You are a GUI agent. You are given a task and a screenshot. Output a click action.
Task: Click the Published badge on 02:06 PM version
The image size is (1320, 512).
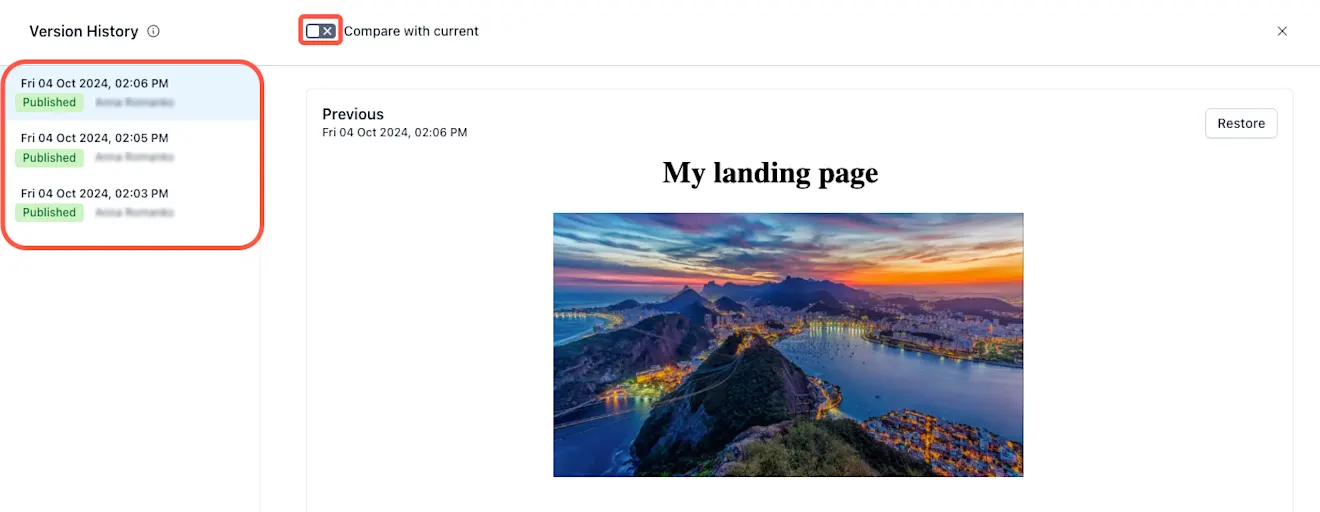49,102
